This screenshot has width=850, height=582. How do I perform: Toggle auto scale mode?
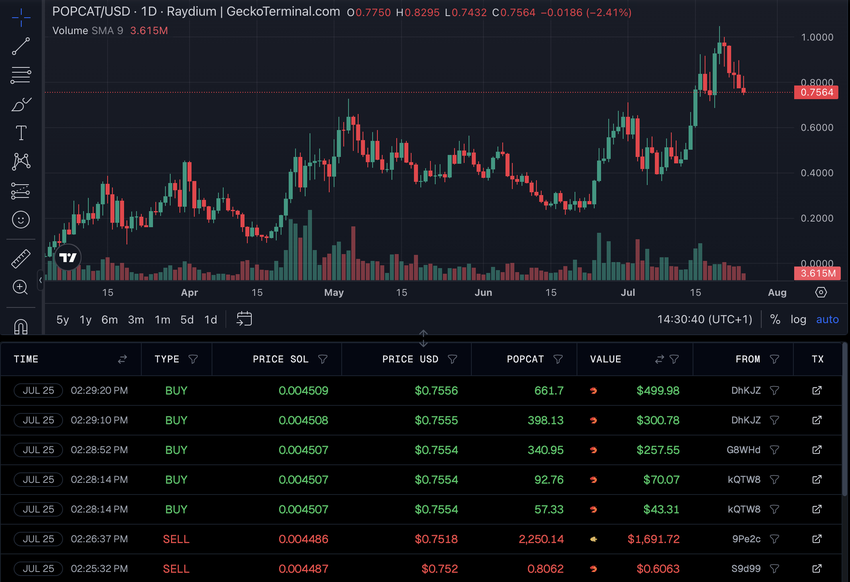coord(827,320)
